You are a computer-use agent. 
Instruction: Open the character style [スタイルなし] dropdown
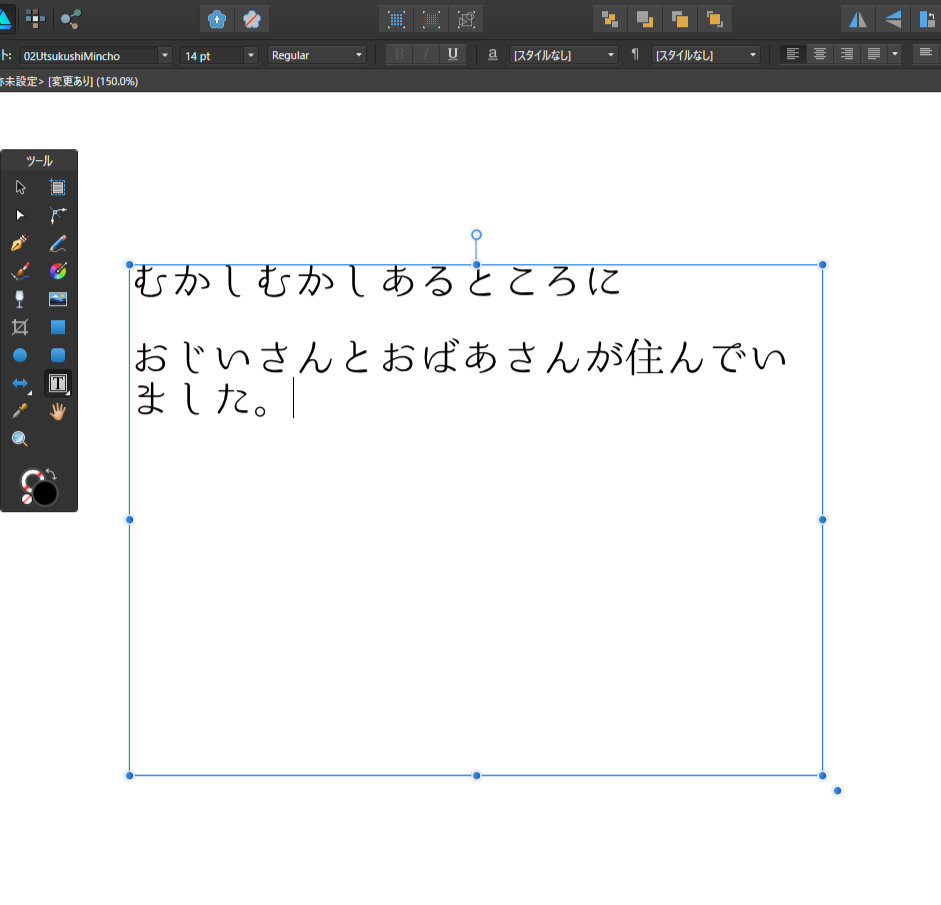pos(564,55)
